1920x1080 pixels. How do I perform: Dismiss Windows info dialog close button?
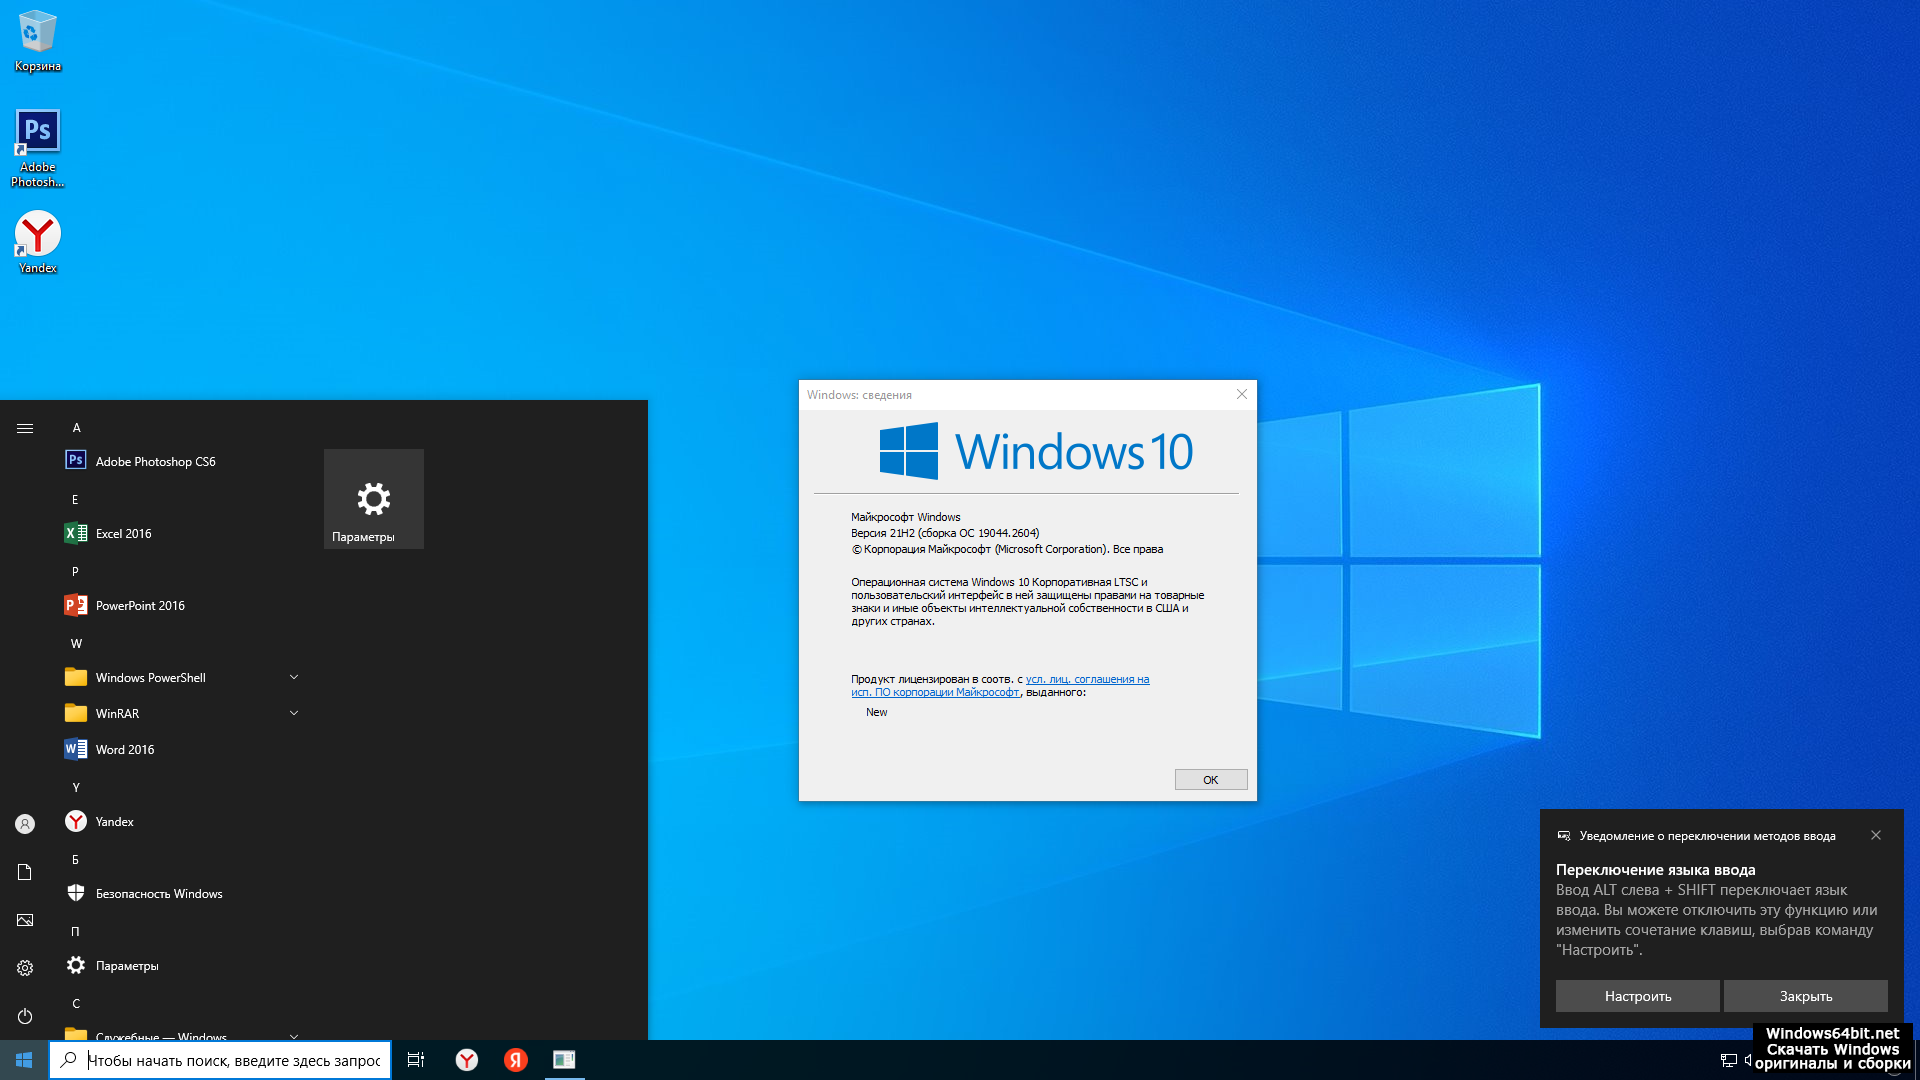(x=1242, y=394)
